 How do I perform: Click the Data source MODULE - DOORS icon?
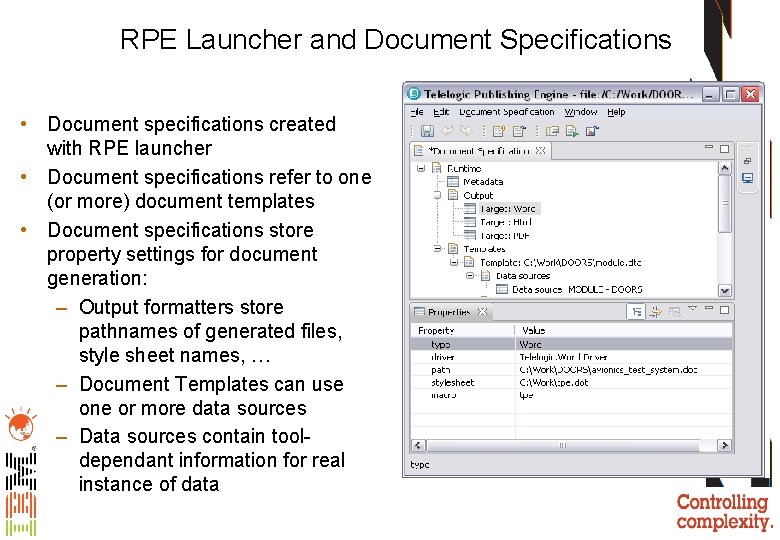[x=502, y=289]
